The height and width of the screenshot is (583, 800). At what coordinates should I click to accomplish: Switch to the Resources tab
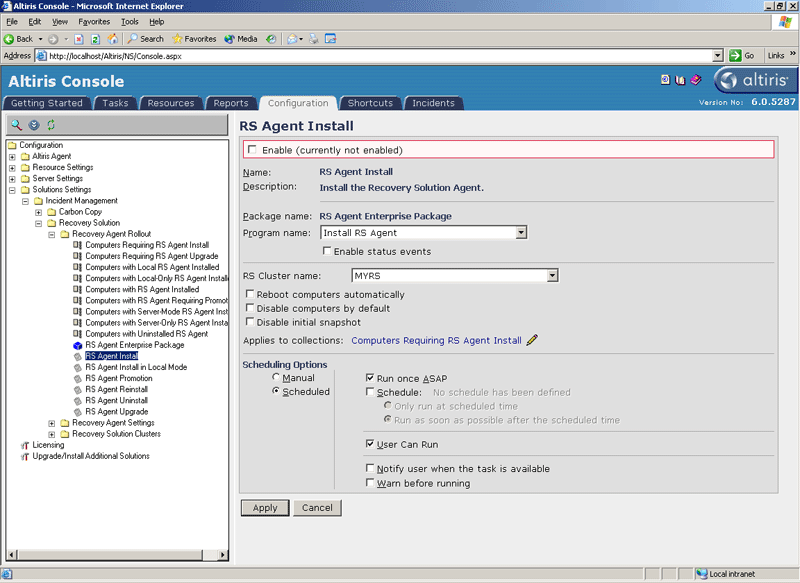[x=170, y=103]
